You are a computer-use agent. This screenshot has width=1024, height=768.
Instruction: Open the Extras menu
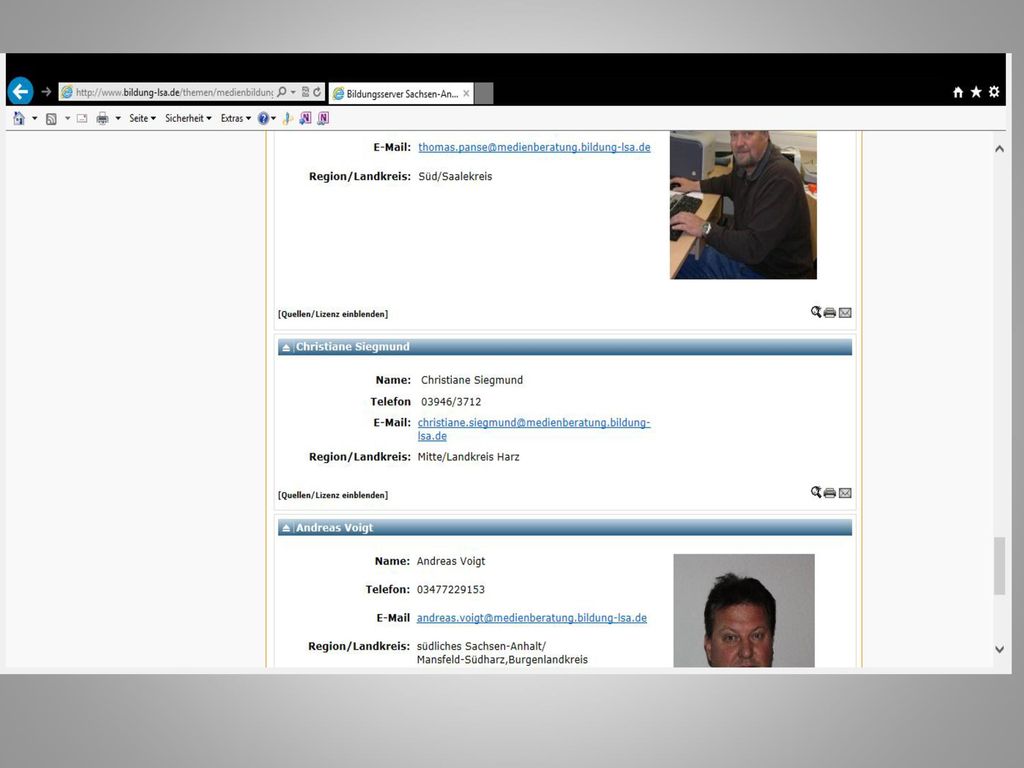coord(236,118)
